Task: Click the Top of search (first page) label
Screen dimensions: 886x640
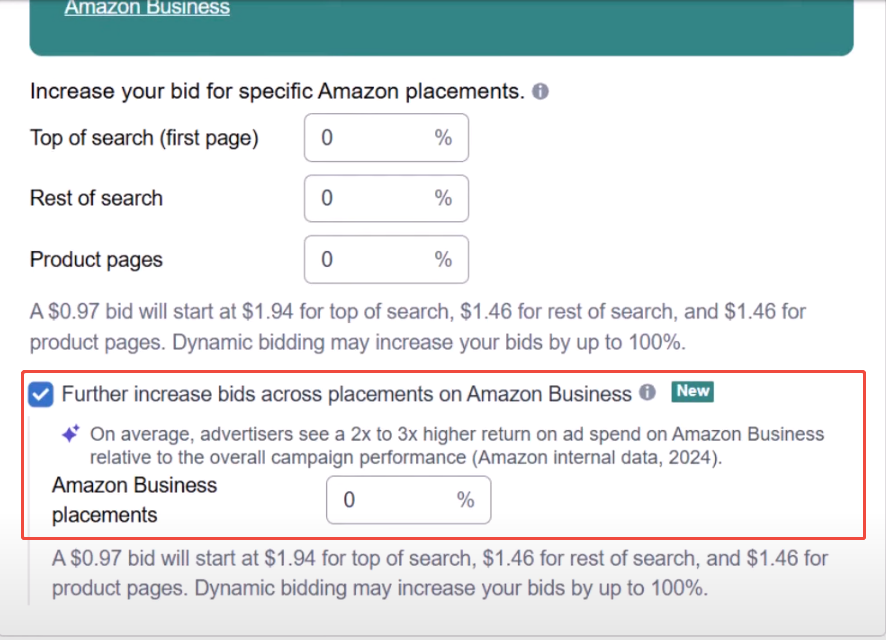Action: coord(144,138)
